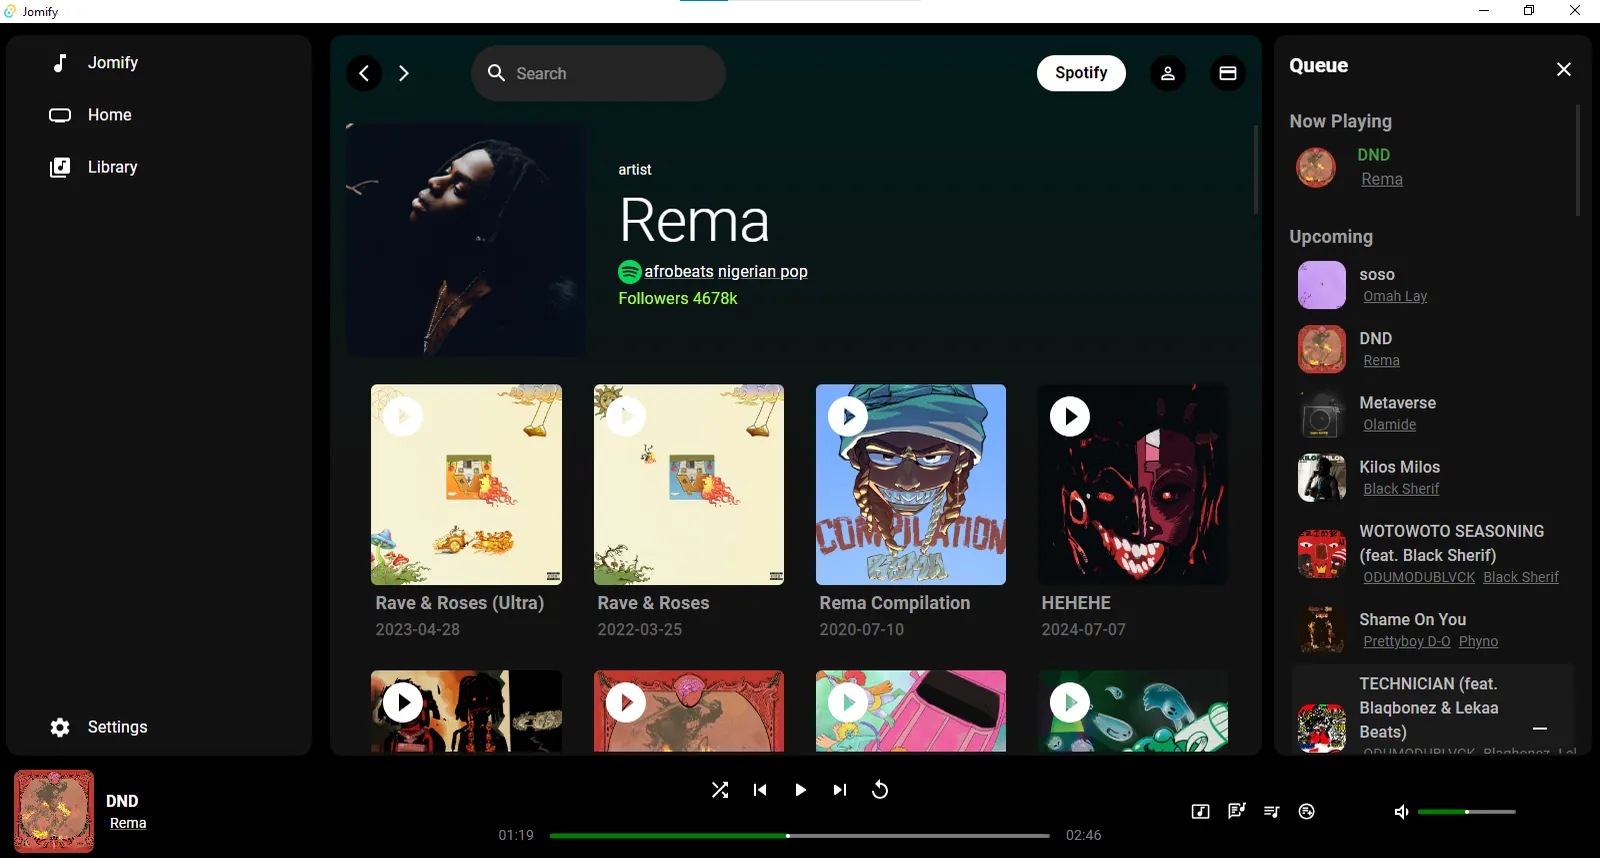Play the fourth album in the second row
The height and width of the screenshot is (858, 1600).
click(1070, 703)
